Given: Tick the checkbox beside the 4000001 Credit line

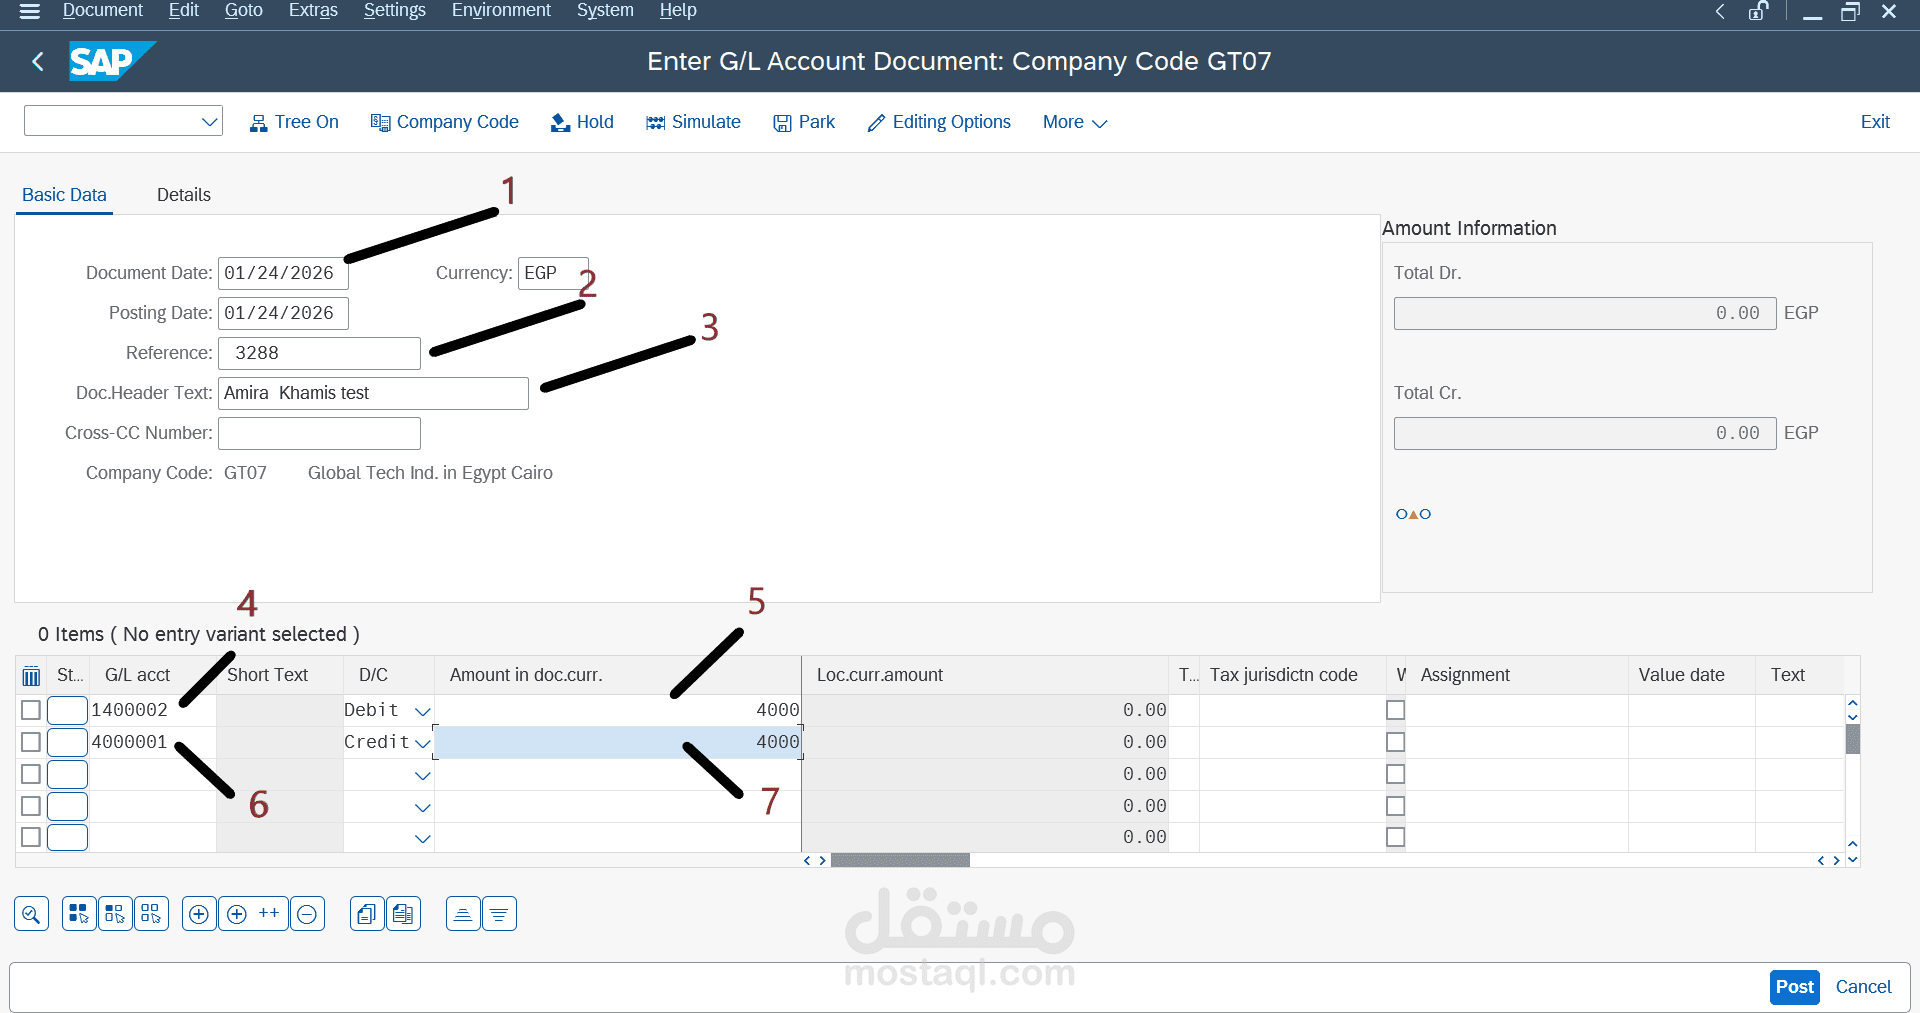Looking at the screenshot, I should 30,742.
